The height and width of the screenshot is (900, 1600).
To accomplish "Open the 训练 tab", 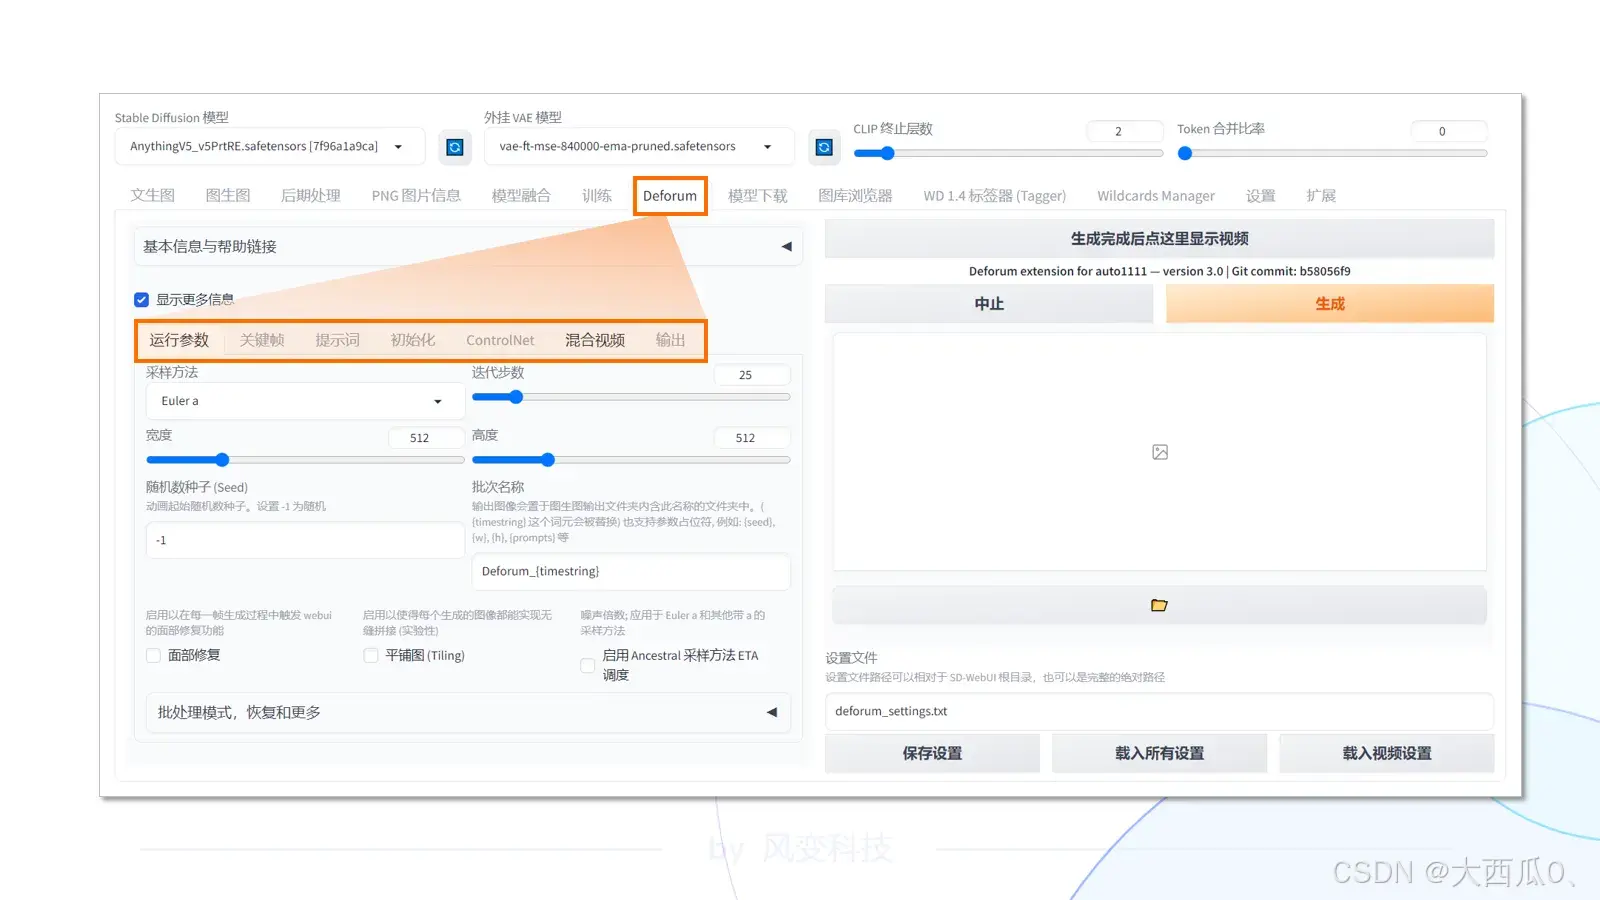I will pos(597,196).
